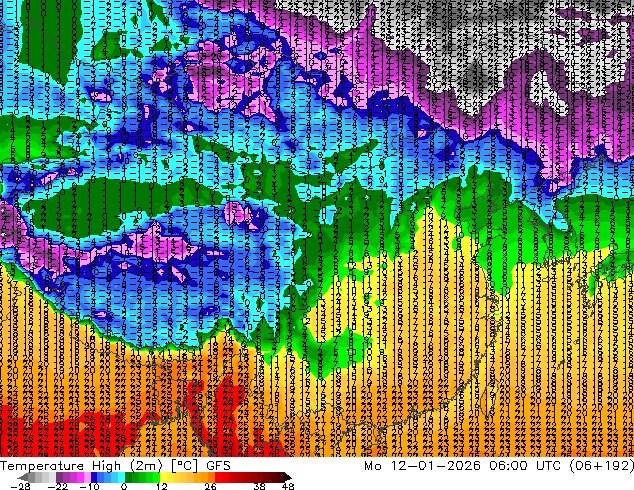The image size is (634, 490).
Task: Click the dark blue legend swatch above -10
Action: coord(94,477)
